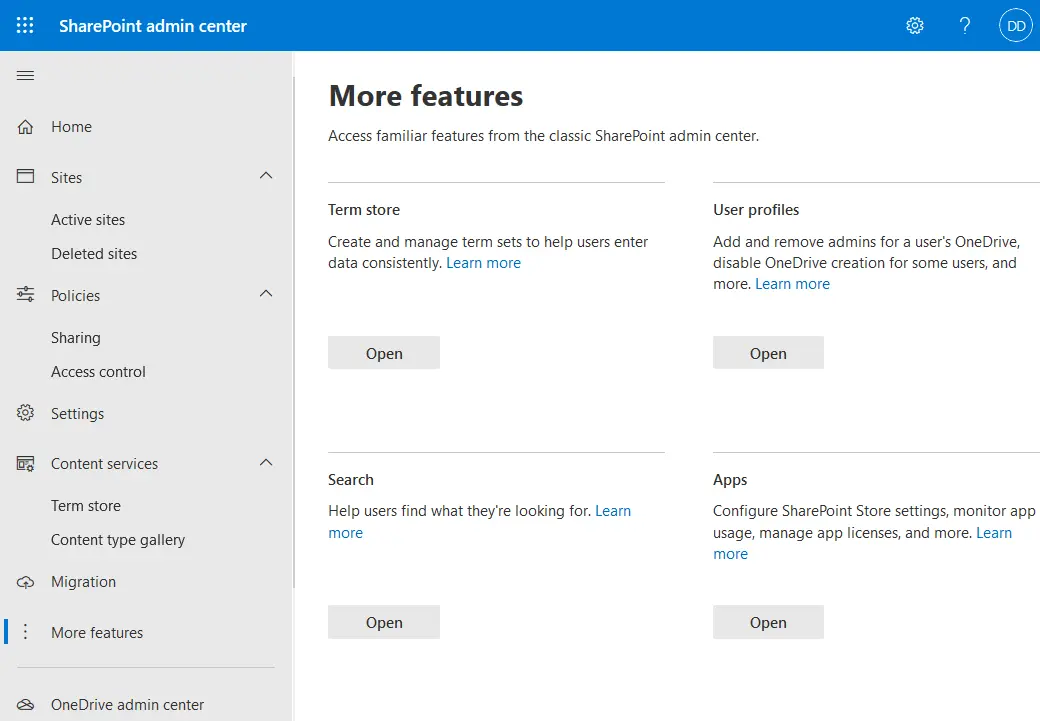Click the Migration cloud upload icon
This screenshot has height=721, width=1040.
click(x=25, y=582)
